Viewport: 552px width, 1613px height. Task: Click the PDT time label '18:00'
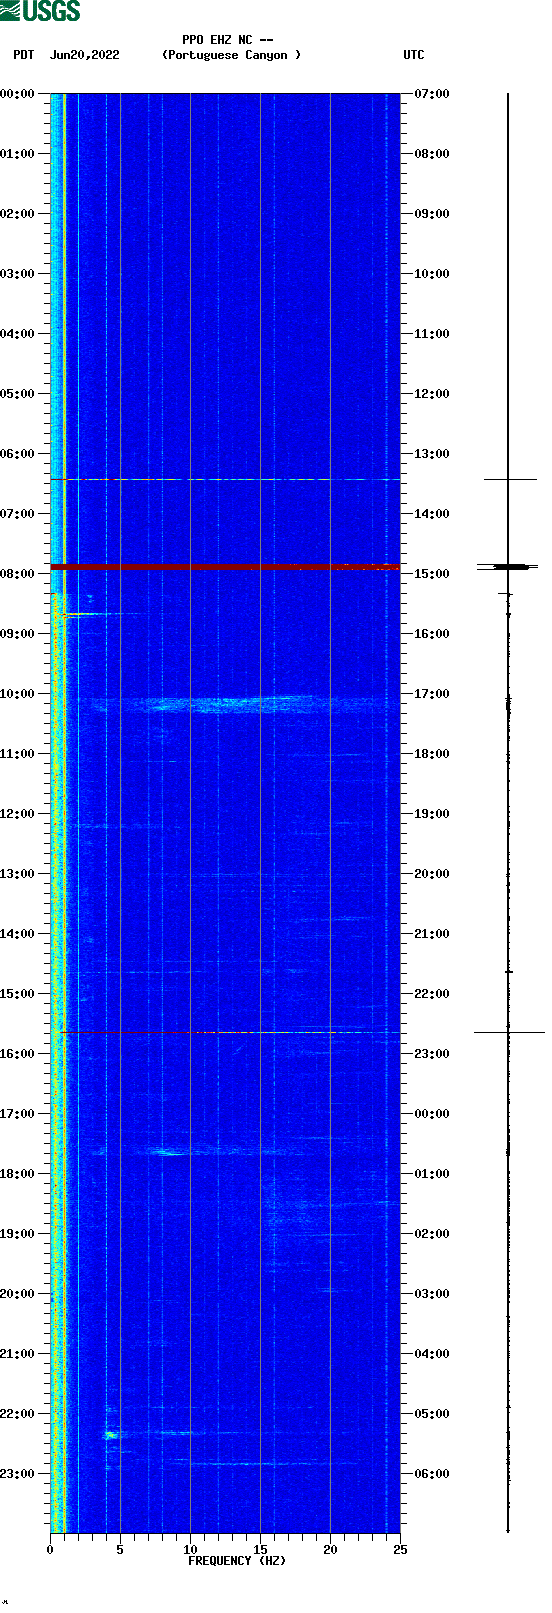pos(17,1174)
